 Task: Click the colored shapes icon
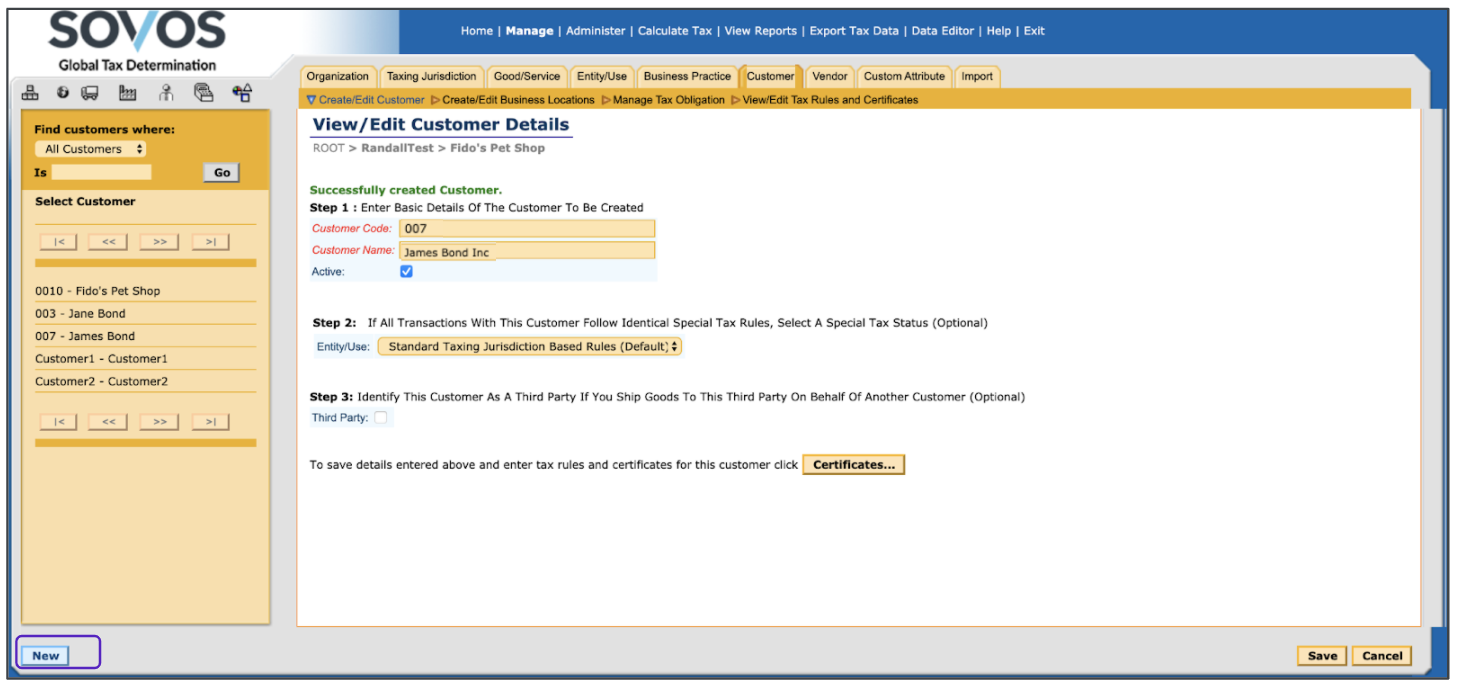tap(241, 93)
